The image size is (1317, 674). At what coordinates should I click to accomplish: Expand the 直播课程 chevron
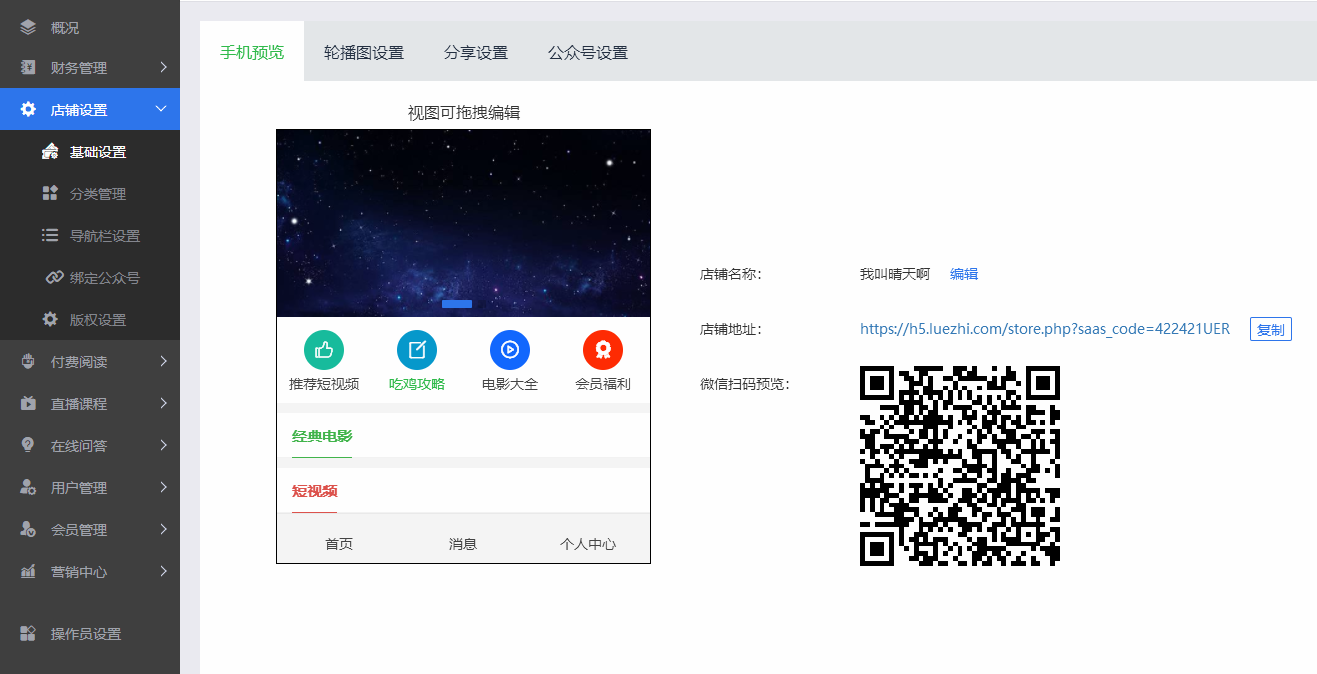point(163,404)
